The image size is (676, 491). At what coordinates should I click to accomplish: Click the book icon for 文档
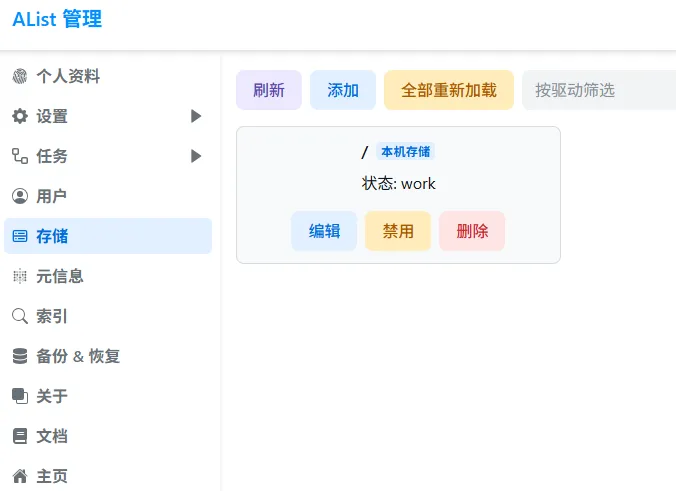tap(20, 436)
